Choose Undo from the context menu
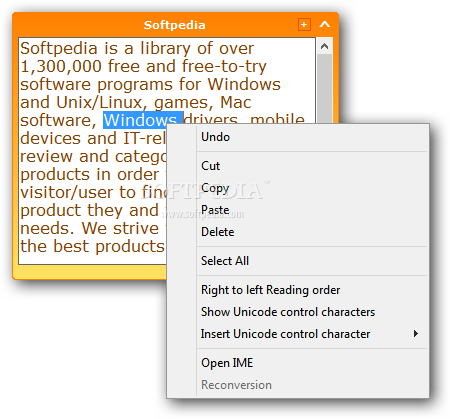The width and height of the screenshot is (450, 419). click(297, 137)
